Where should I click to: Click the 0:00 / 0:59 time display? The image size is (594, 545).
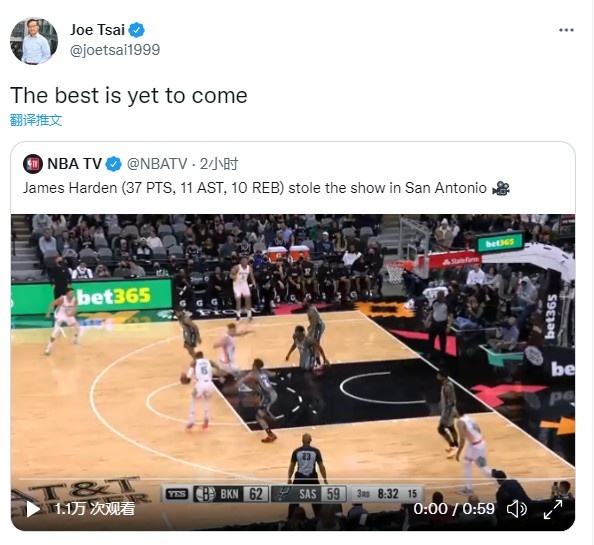click(x=454, y=509)
